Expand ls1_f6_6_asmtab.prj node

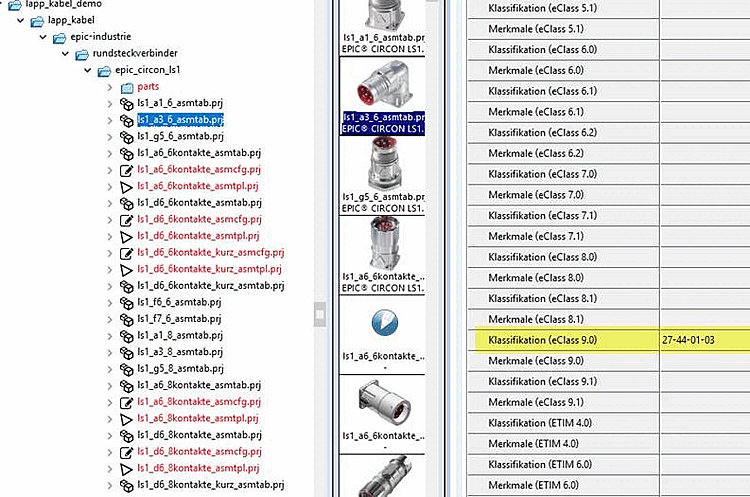tap(110, 302)
